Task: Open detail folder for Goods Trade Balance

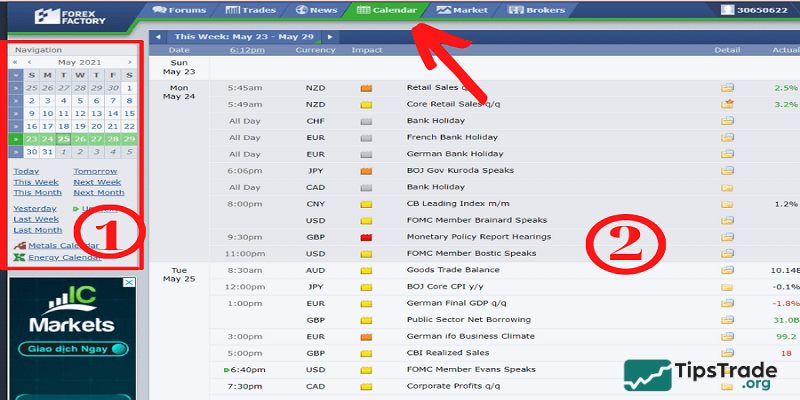Action: pyautogui.click(x=727, y=270)
